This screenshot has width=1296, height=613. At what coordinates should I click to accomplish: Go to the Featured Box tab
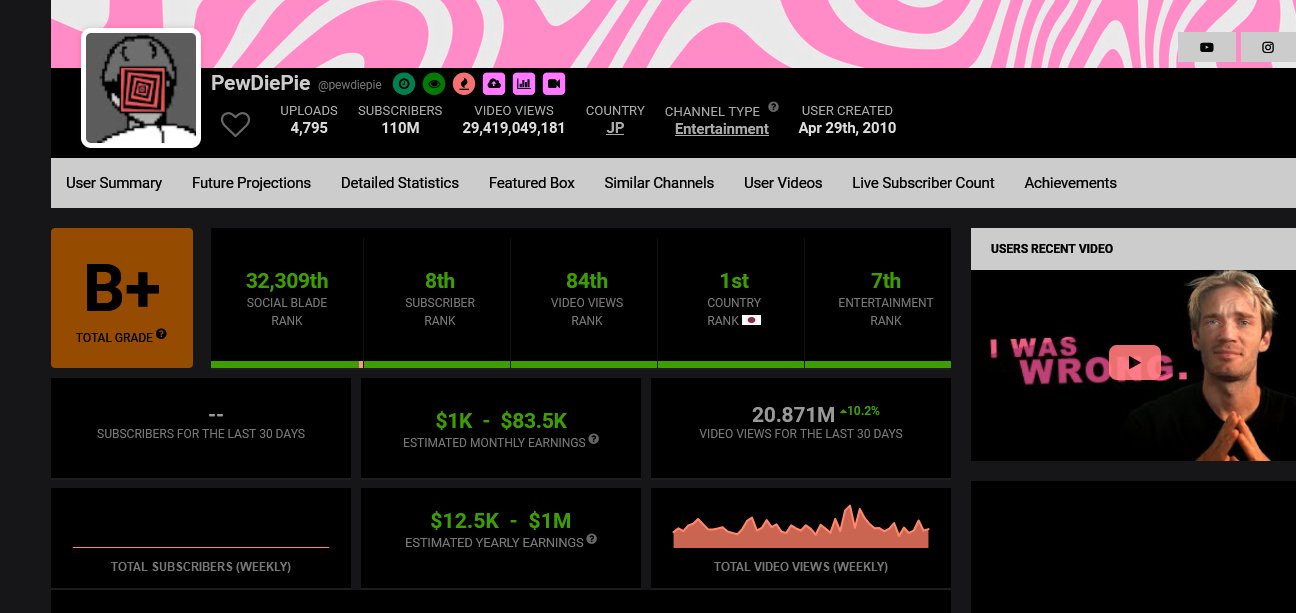(532, 183)
